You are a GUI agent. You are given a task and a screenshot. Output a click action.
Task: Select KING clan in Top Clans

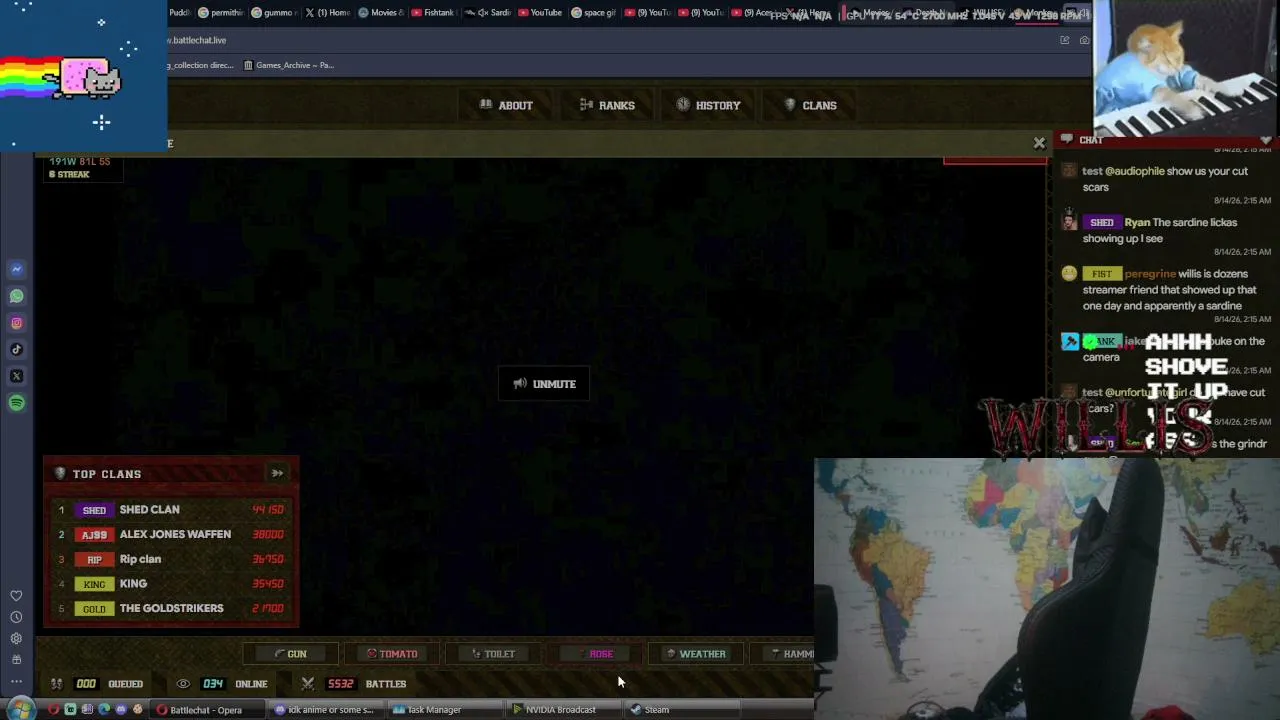tap(171, 584)
